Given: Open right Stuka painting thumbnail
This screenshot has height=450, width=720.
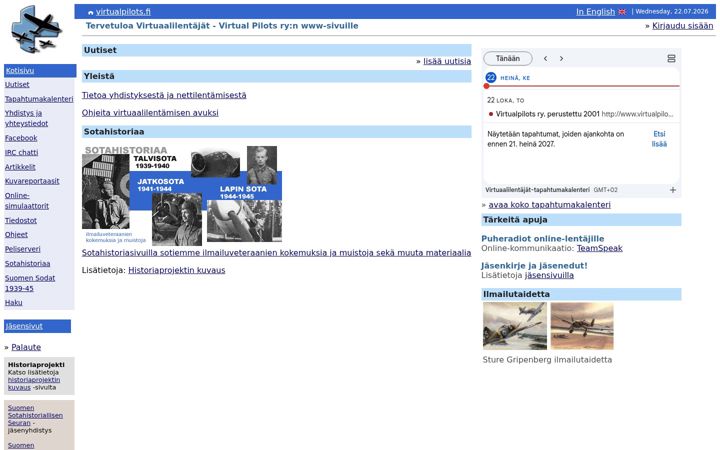Looking at the screenshot, I should coord(582,326).
